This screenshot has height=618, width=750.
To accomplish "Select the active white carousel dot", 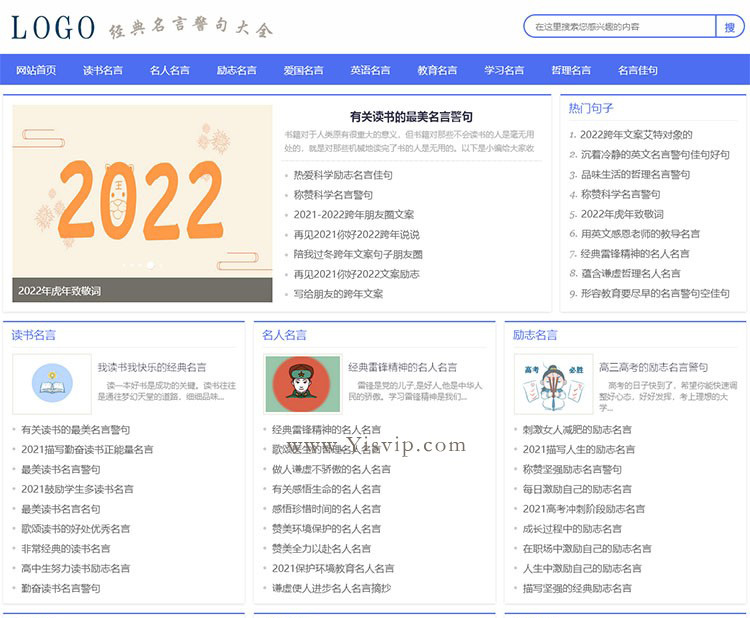I will tap(150, 265).
